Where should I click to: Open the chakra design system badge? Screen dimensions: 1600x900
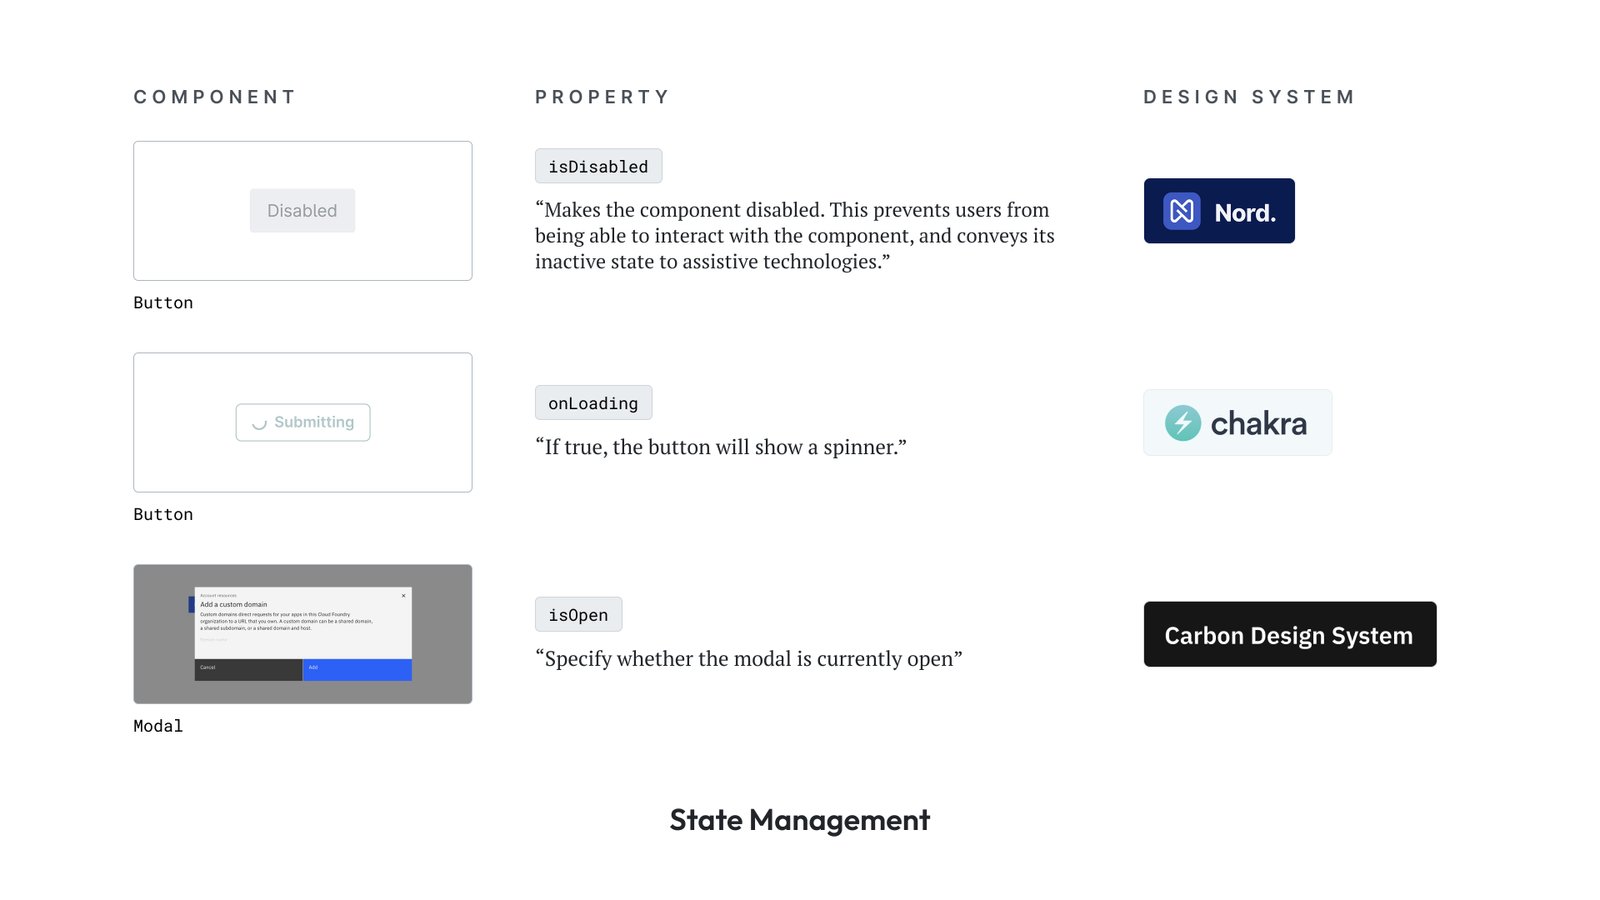click(1237, 423)
